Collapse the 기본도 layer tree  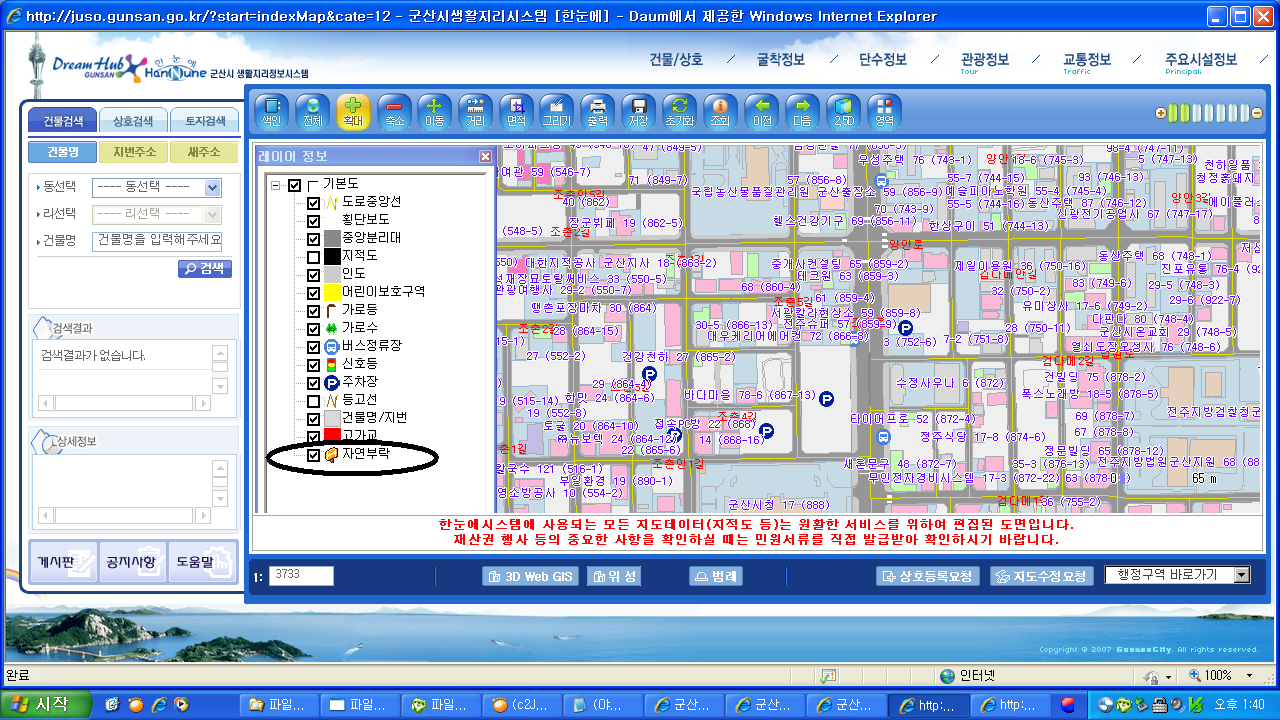tap(275, 186)
